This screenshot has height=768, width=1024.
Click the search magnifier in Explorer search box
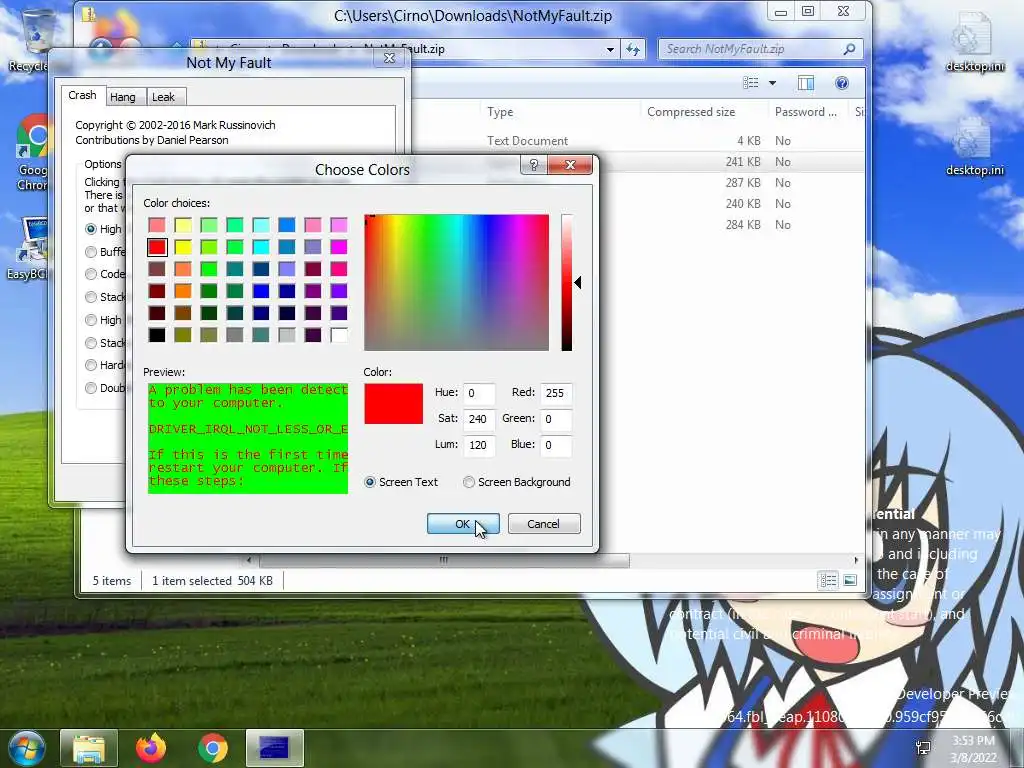coord(849,49)
